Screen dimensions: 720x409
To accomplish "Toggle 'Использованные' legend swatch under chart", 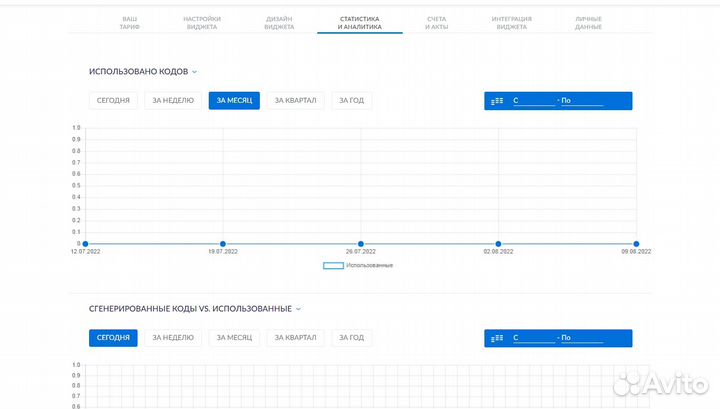I will [x=333, y=265].
